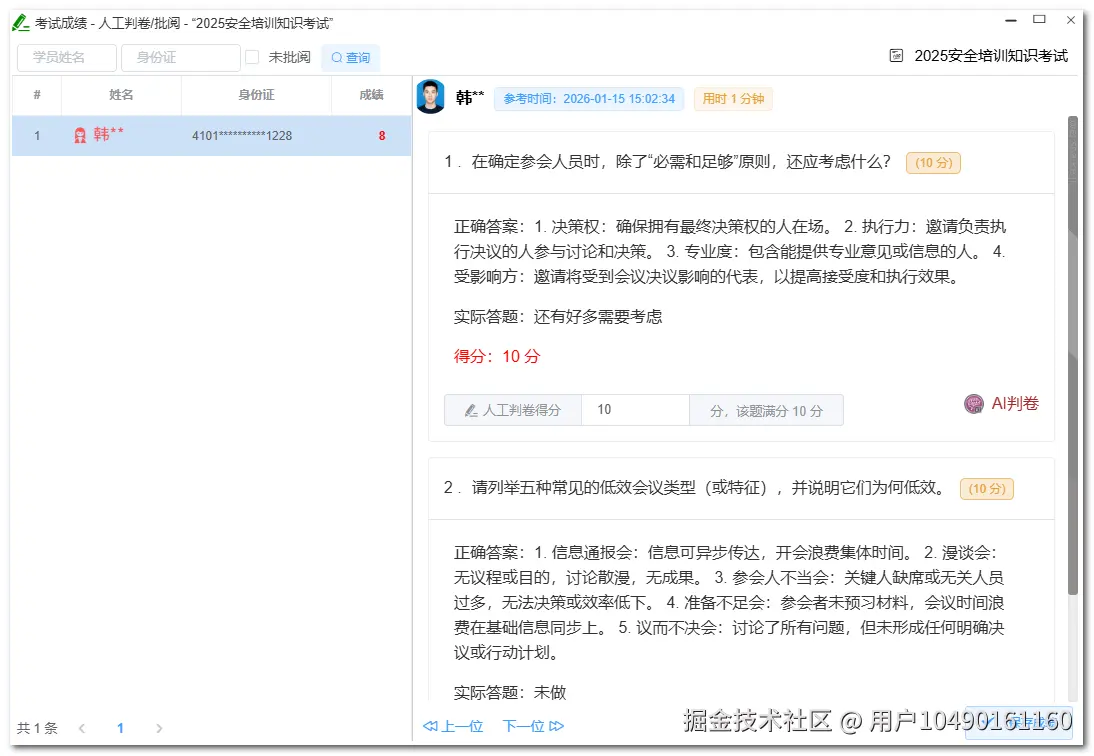1094x756 pixels.
Task: Click the app logo icon in title bar
Action: tap(21, 20)
